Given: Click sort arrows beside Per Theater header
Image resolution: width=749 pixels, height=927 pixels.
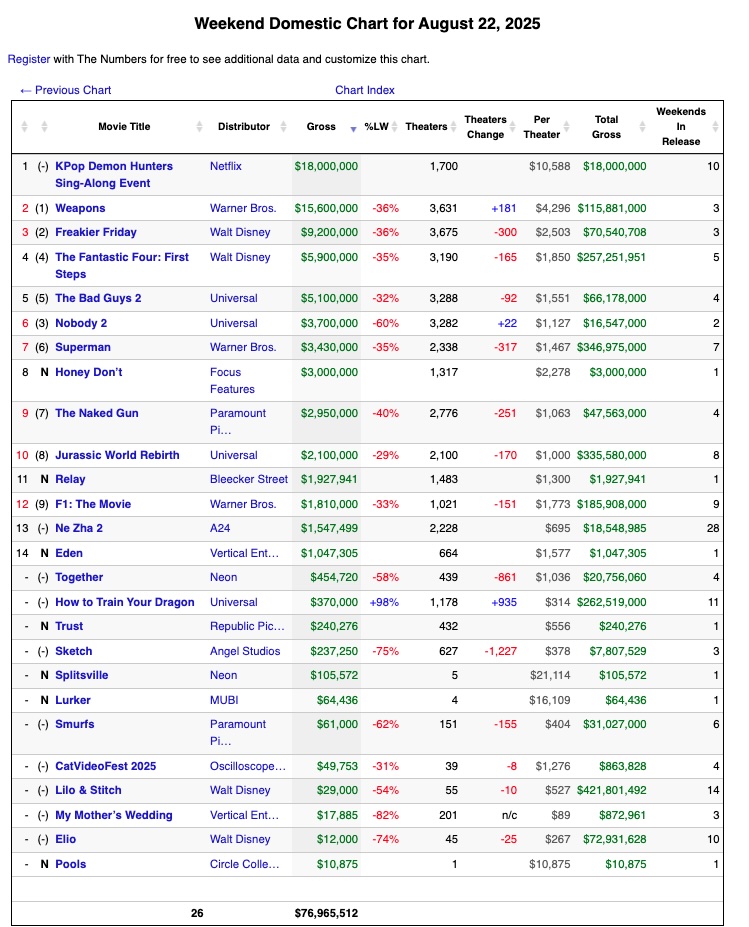Looking at the screenshot, I should coord(566,127).
